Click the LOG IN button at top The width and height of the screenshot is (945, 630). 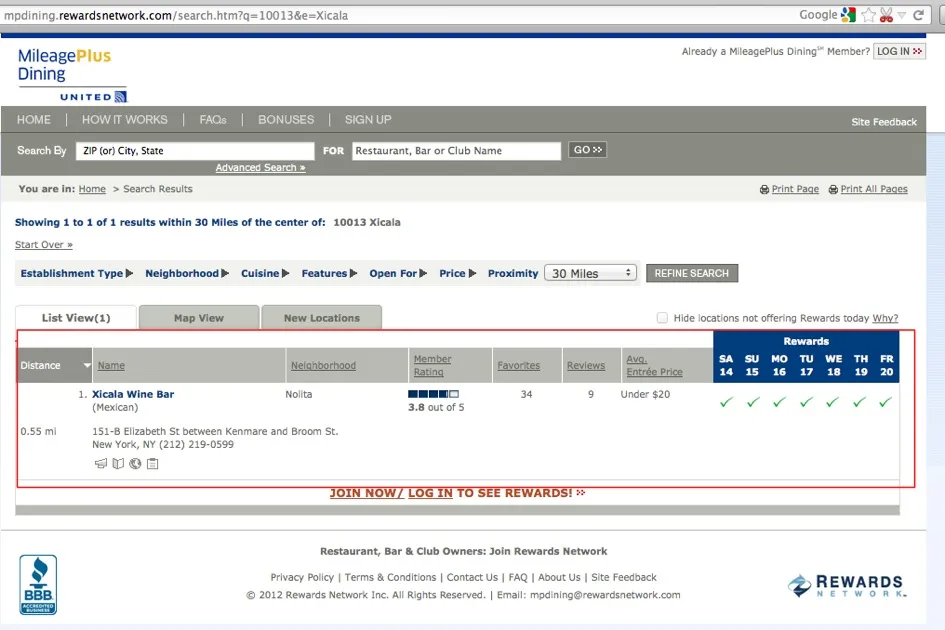[899, 51]
